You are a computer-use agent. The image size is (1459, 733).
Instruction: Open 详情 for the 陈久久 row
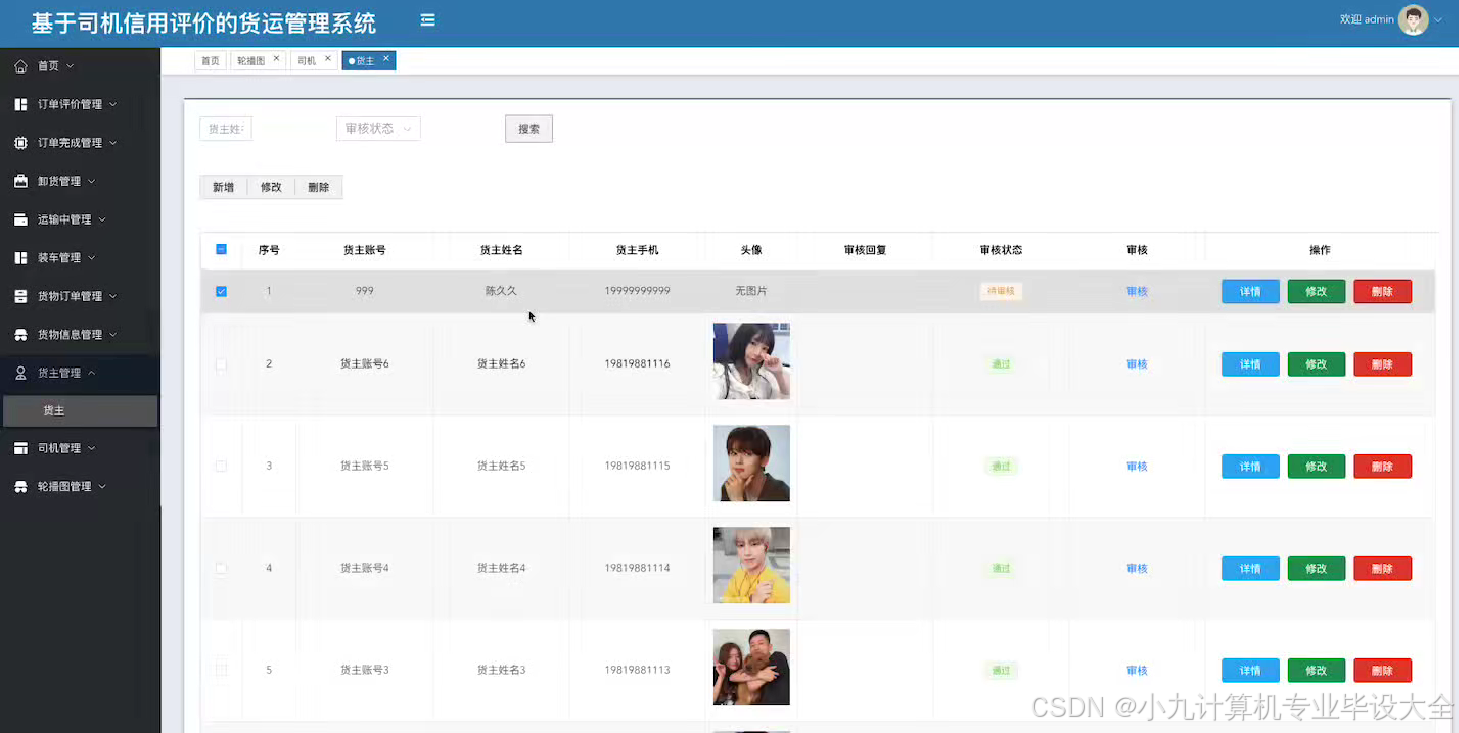click(1250, 292)
